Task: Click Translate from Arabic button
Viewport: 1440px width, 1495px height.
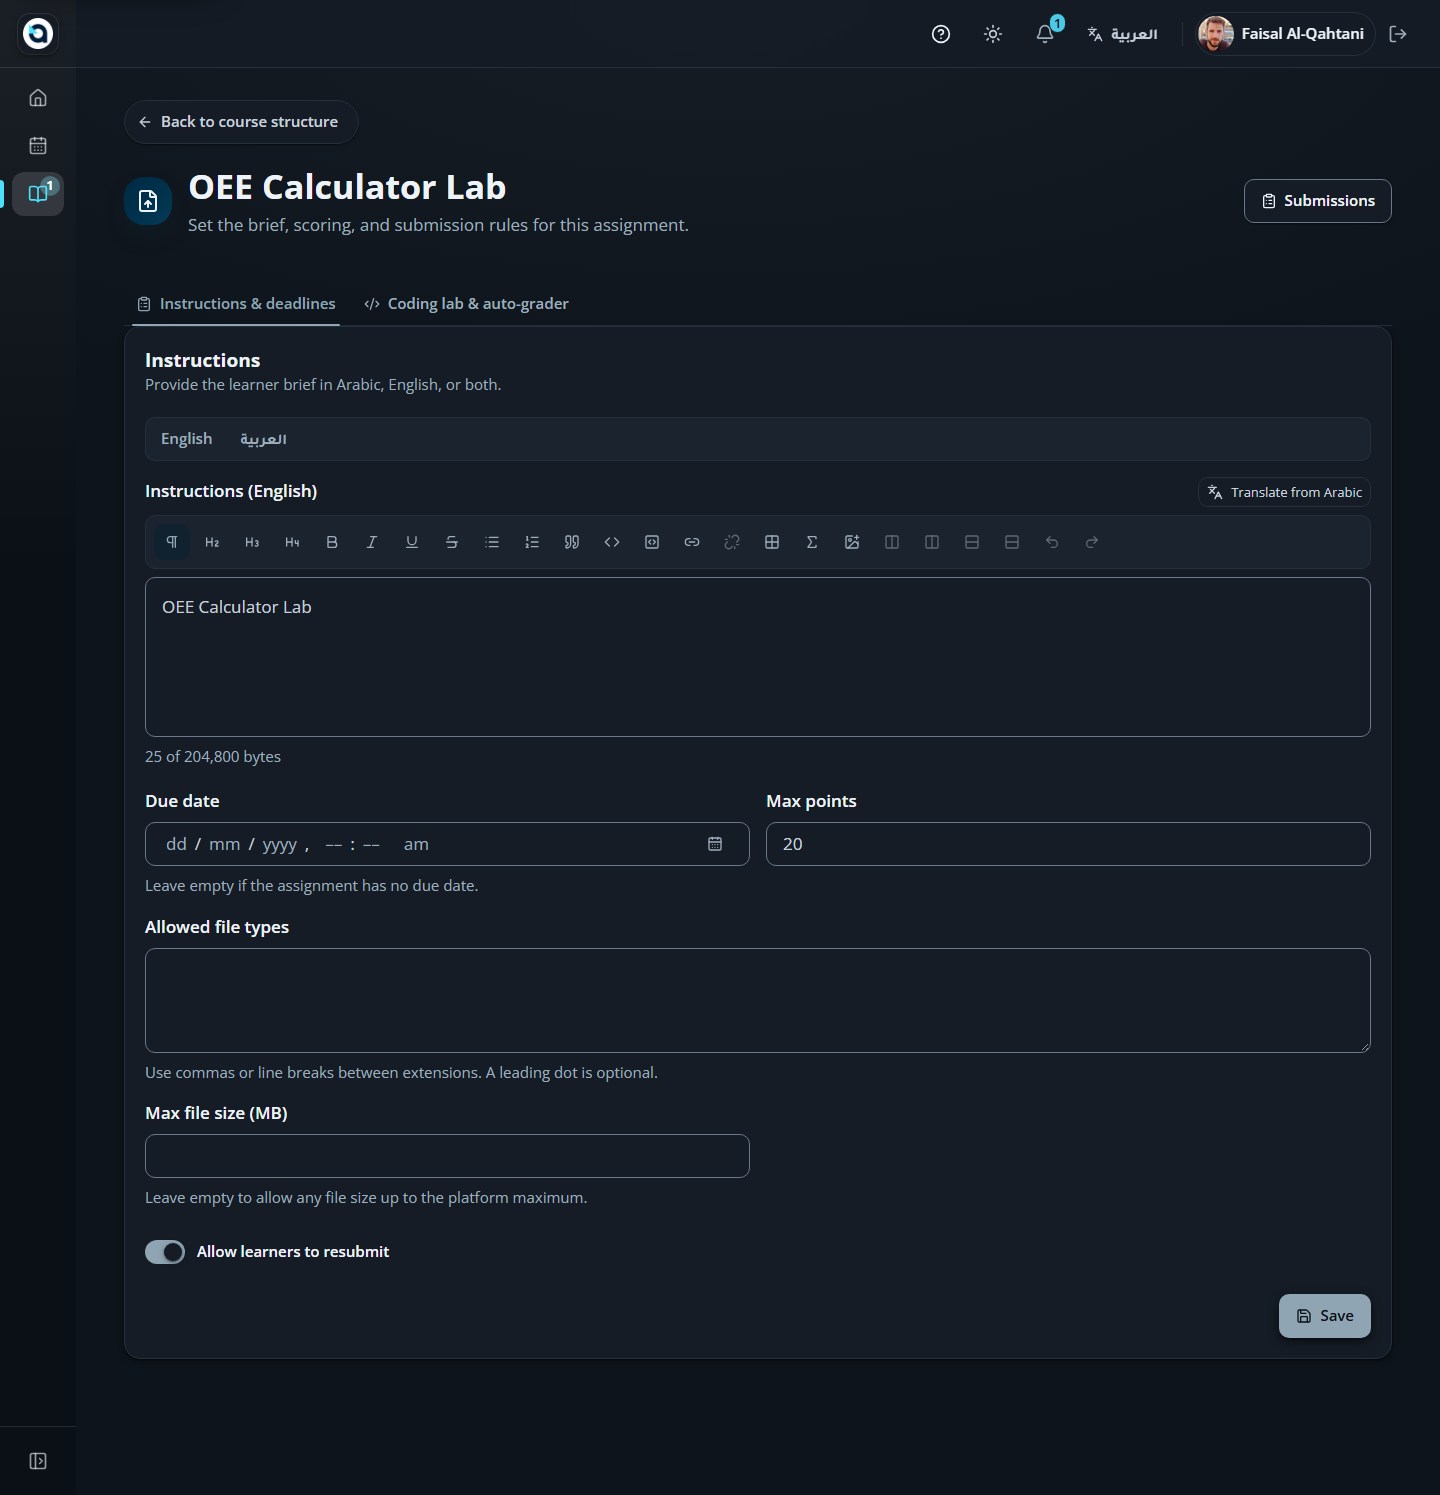Action: point(1284,492)
